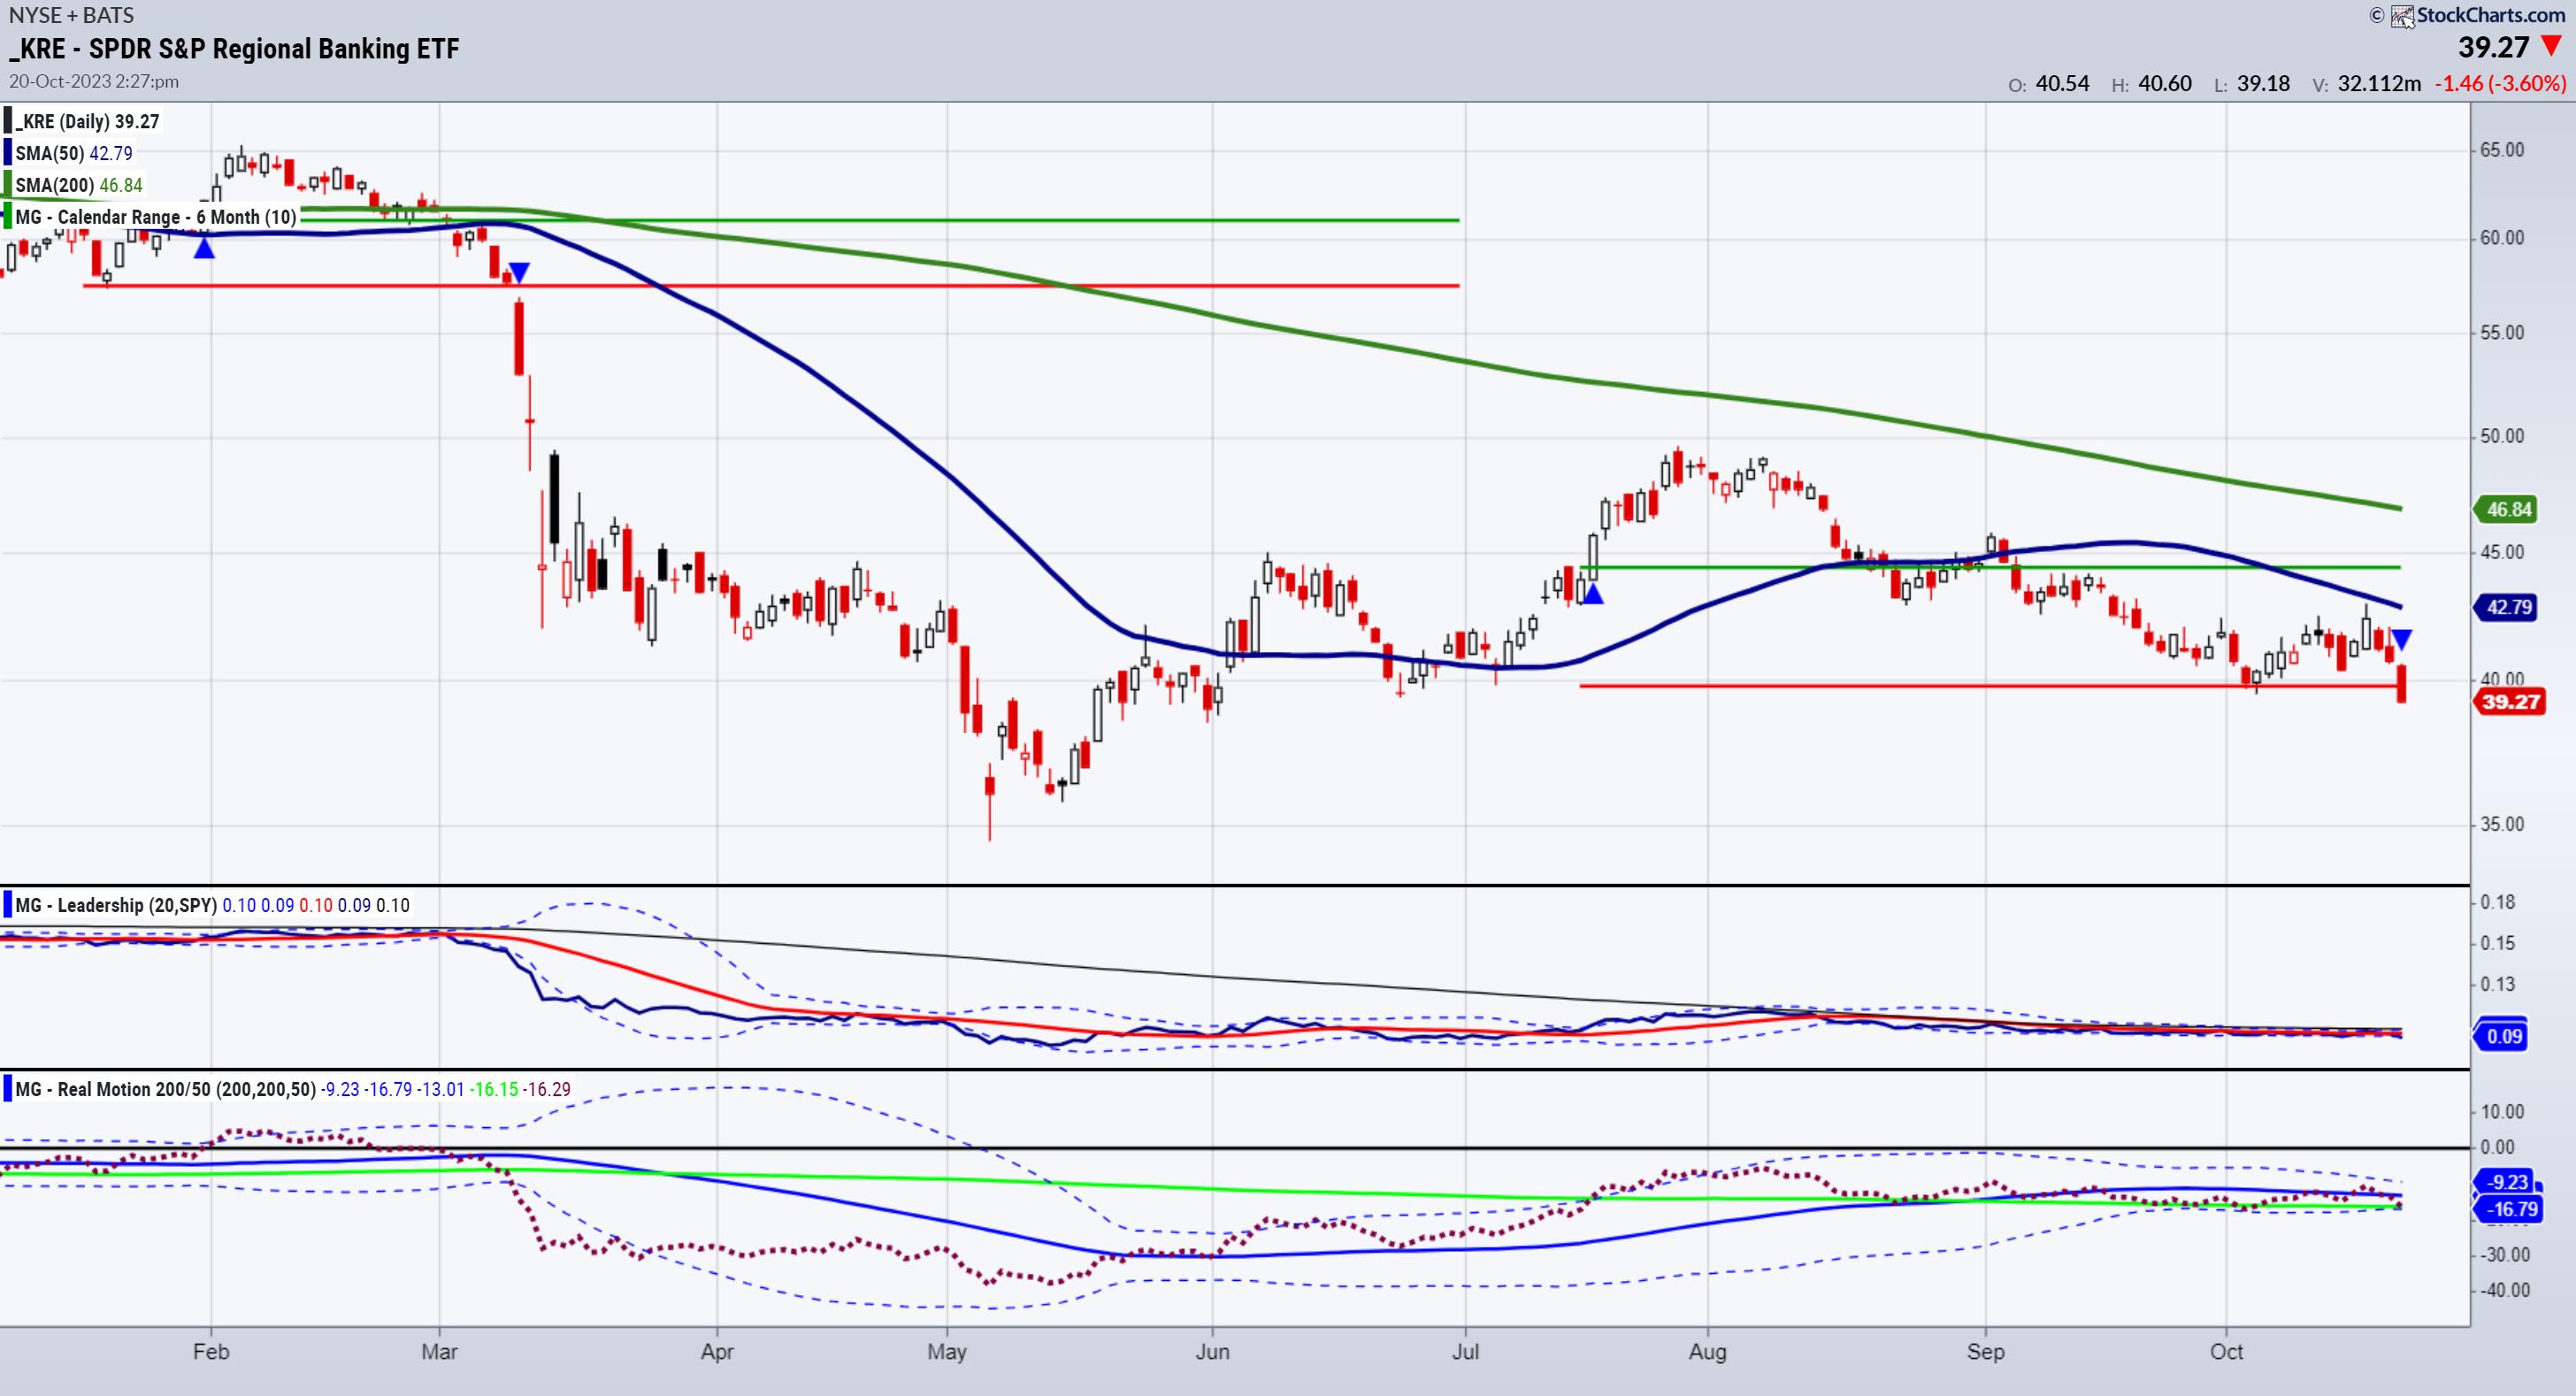Click the _KRE (Daily) 39.27 legend label
This screenshot has width=2576, height=1396.
pos(87,121)
